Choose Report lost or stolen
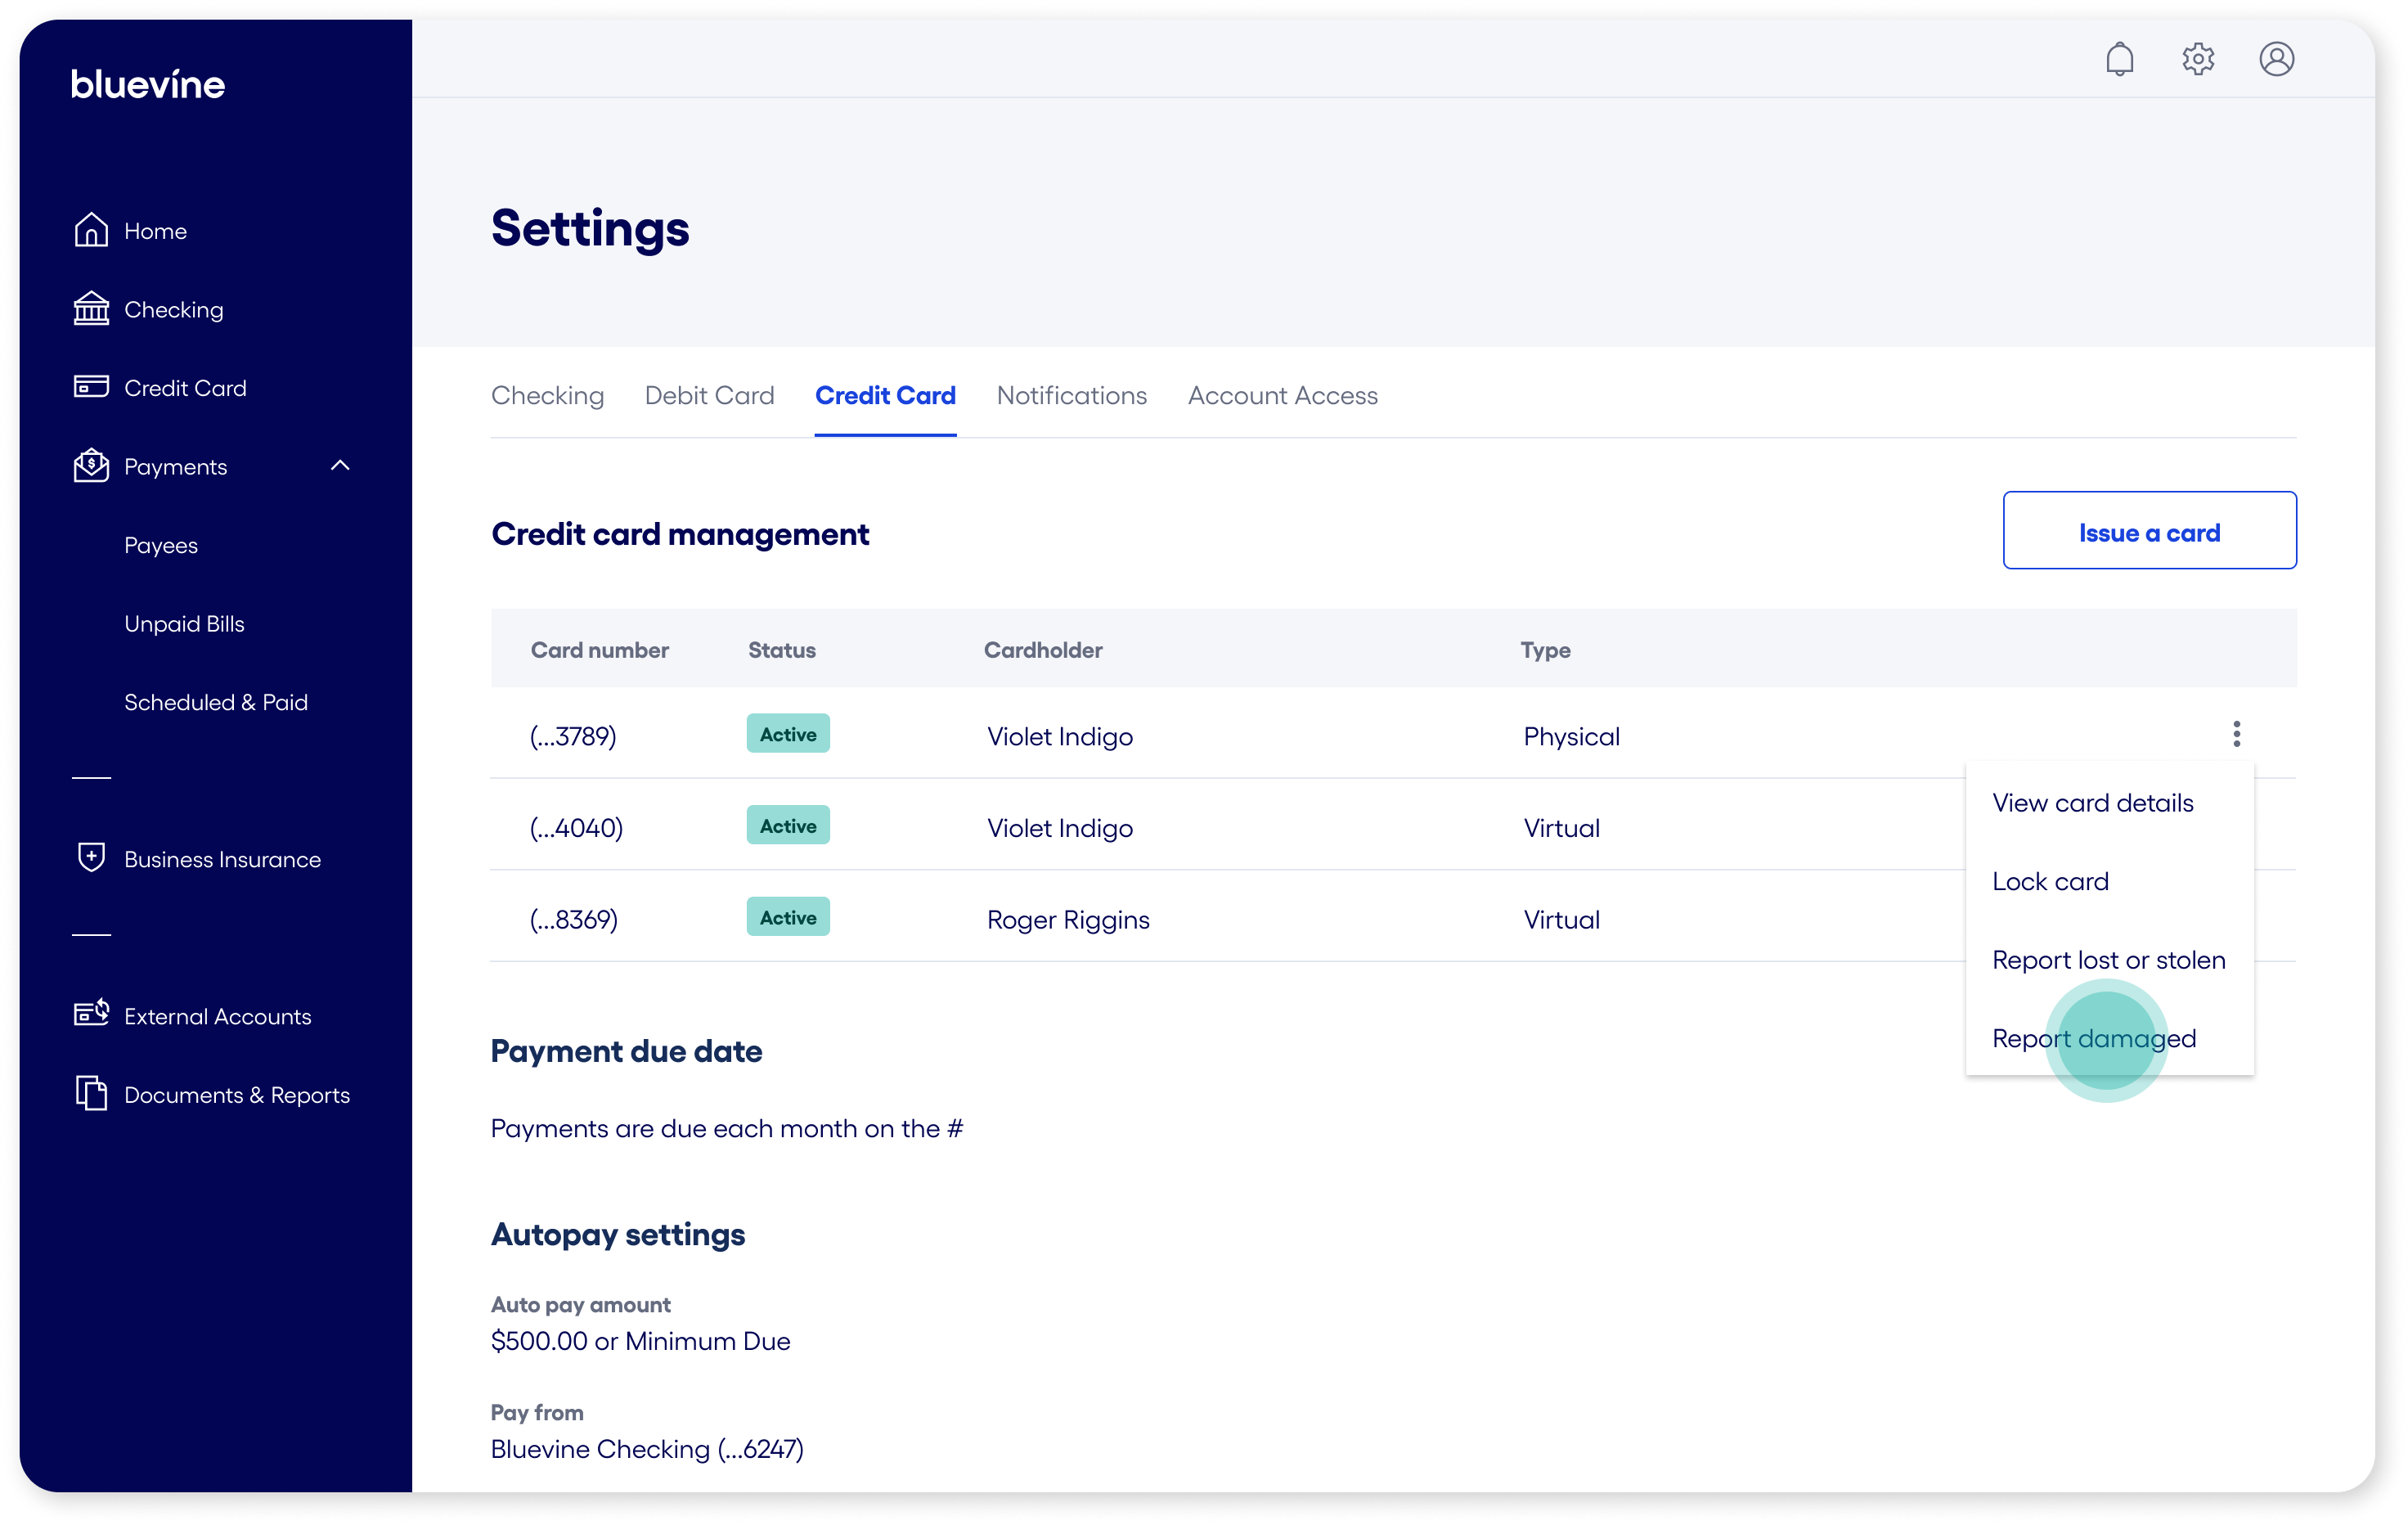Viewport: 2408px width, 1525px height. (x=2108, y=960)
